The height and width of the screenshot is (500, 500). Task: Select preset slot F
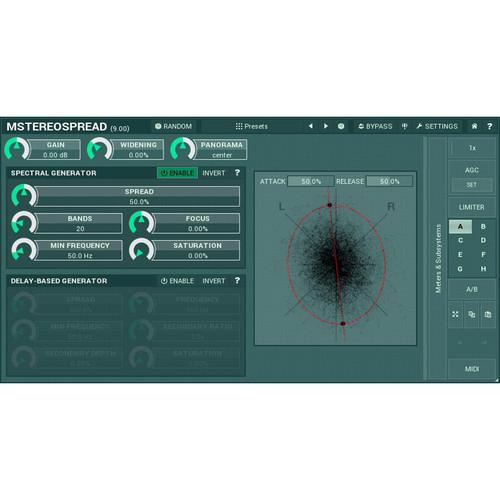tap(483, 255)
